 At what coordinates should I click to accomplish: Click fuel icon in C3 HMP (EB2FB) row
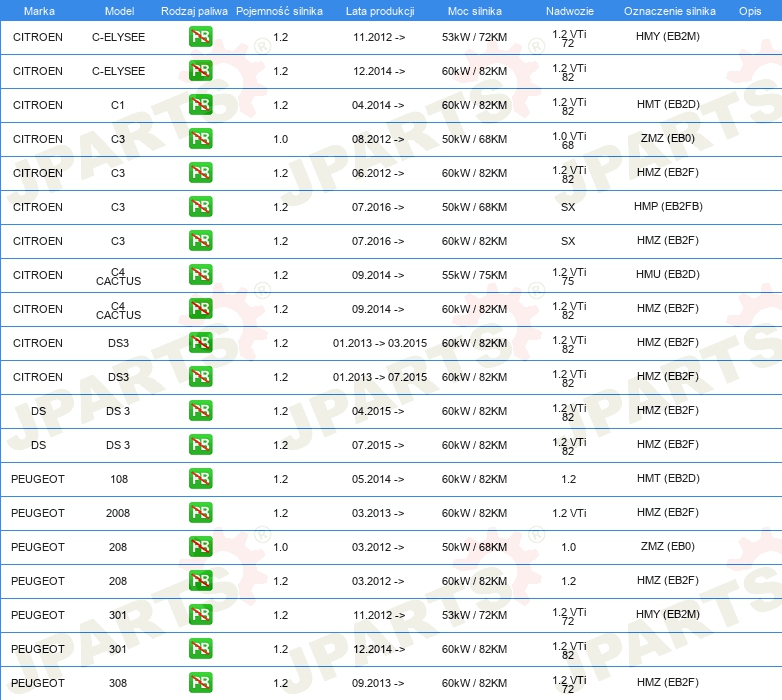200,206
